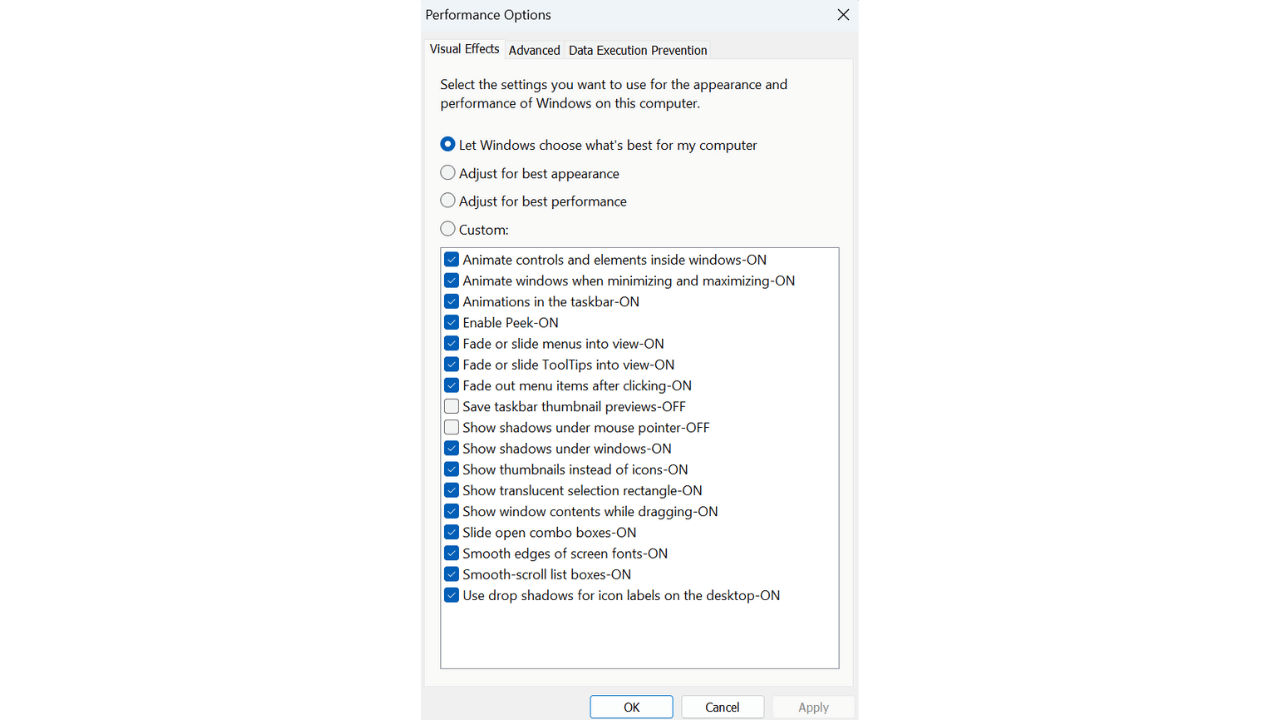This screenshot has width=1280, height=720.
Task: Confirm changes with the OK button
Action: coord(631,707)
